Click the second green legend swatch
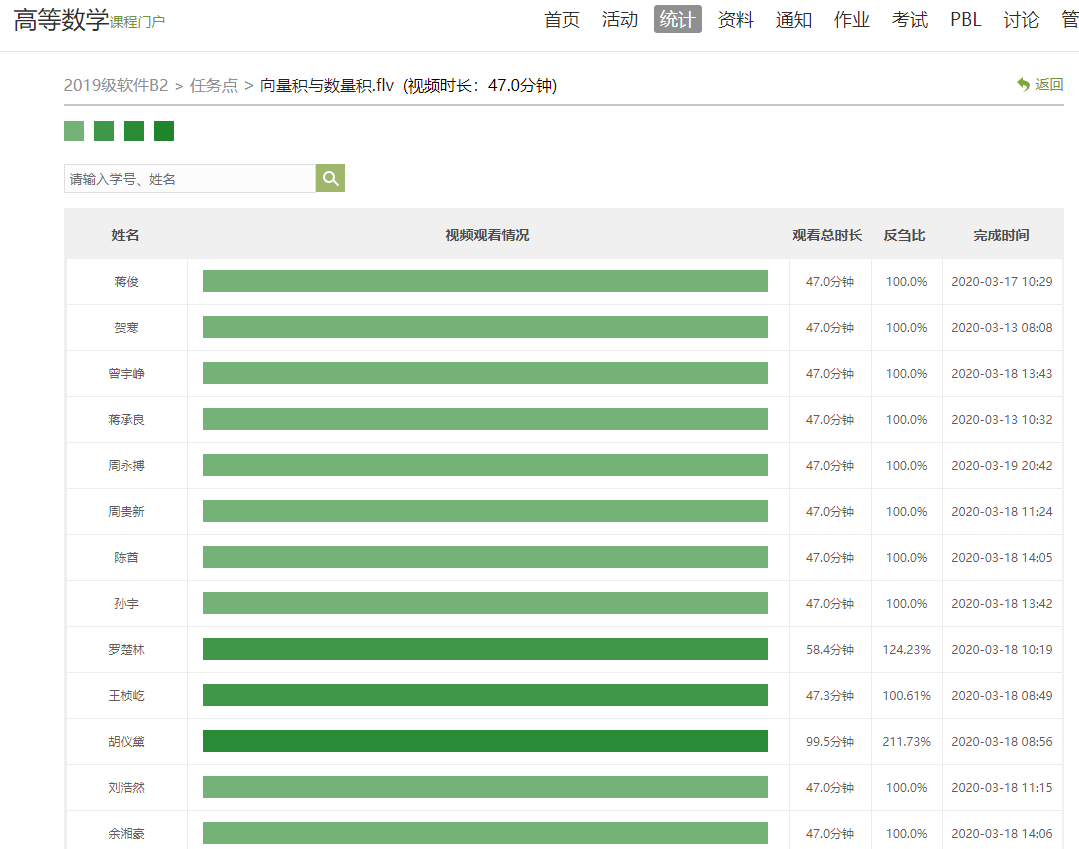Image resolution: width=1079 pixels, height=849 pixels. [104, 131]
